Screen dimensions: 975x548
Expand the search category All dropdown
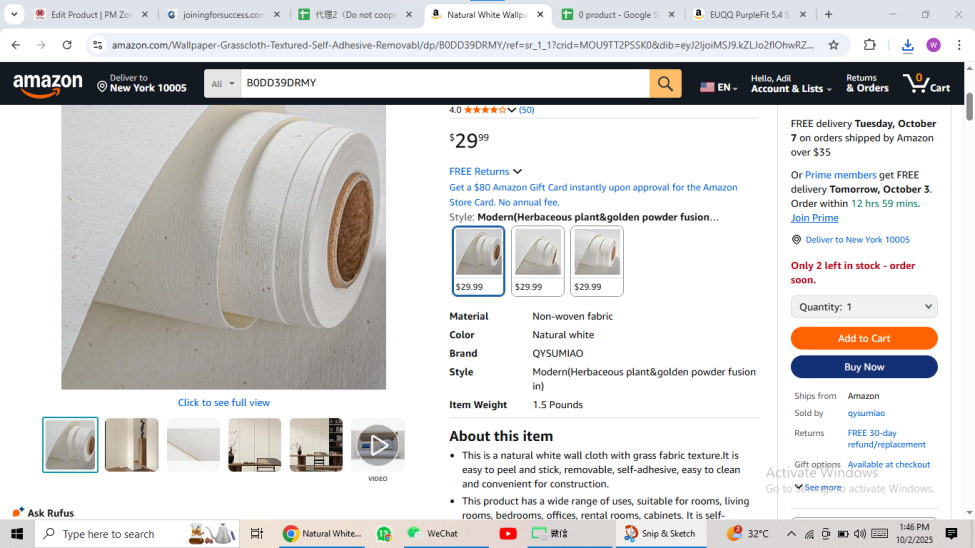click(x=223, y=83)
